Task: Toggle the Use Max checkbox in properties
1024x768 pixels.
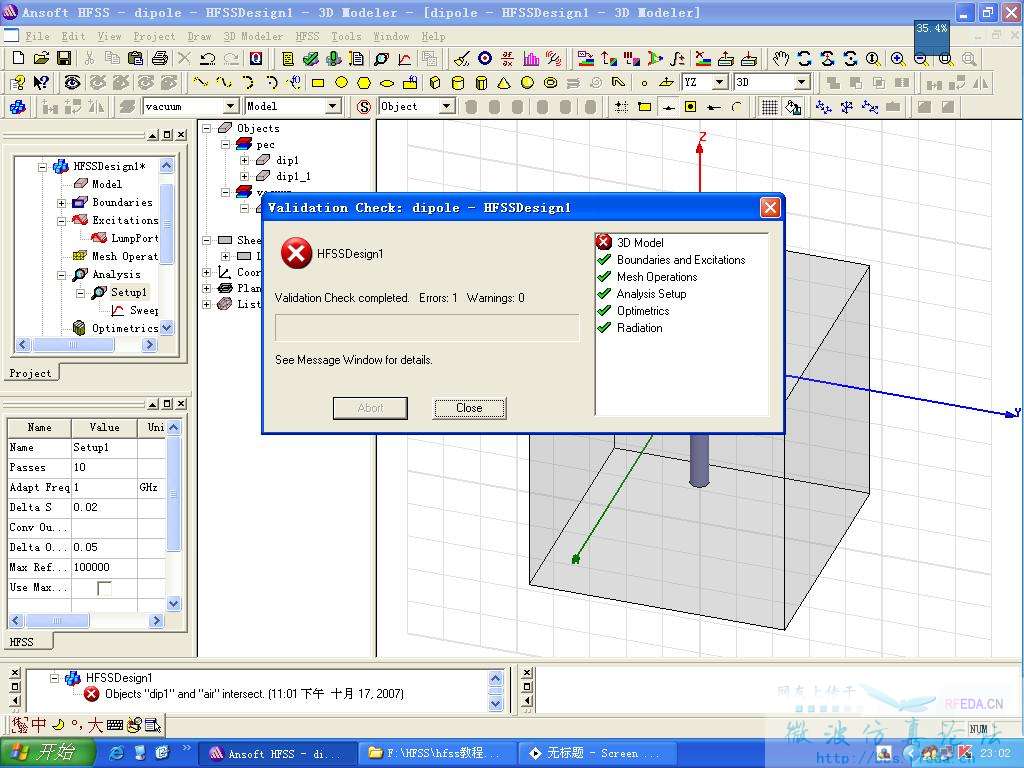Action: click(x=104, y=588)
